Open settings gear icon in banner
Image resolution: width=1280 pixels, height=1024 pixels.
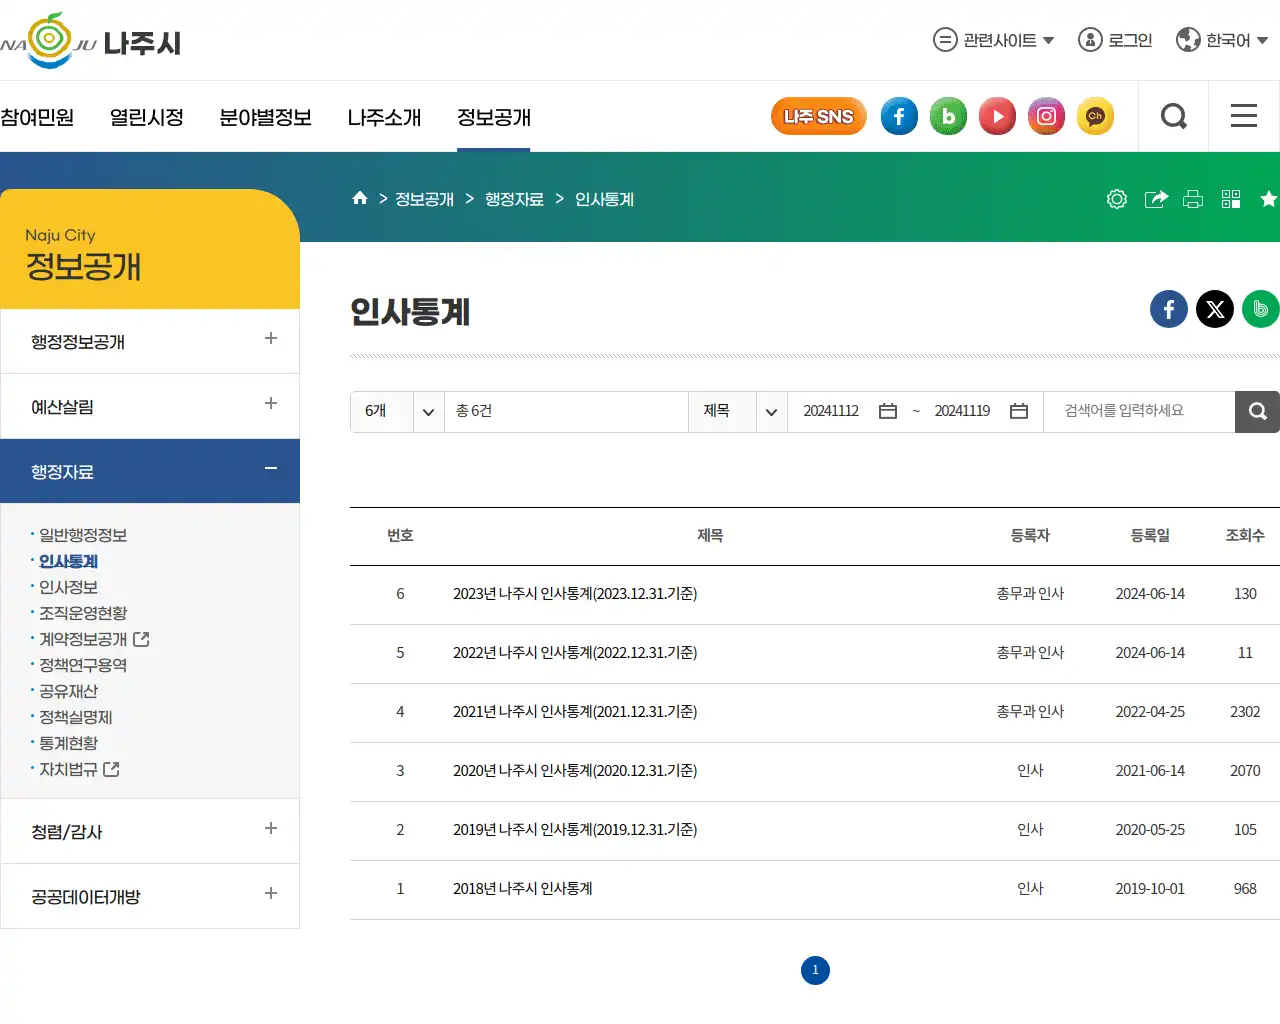[x=1117, y=199]
